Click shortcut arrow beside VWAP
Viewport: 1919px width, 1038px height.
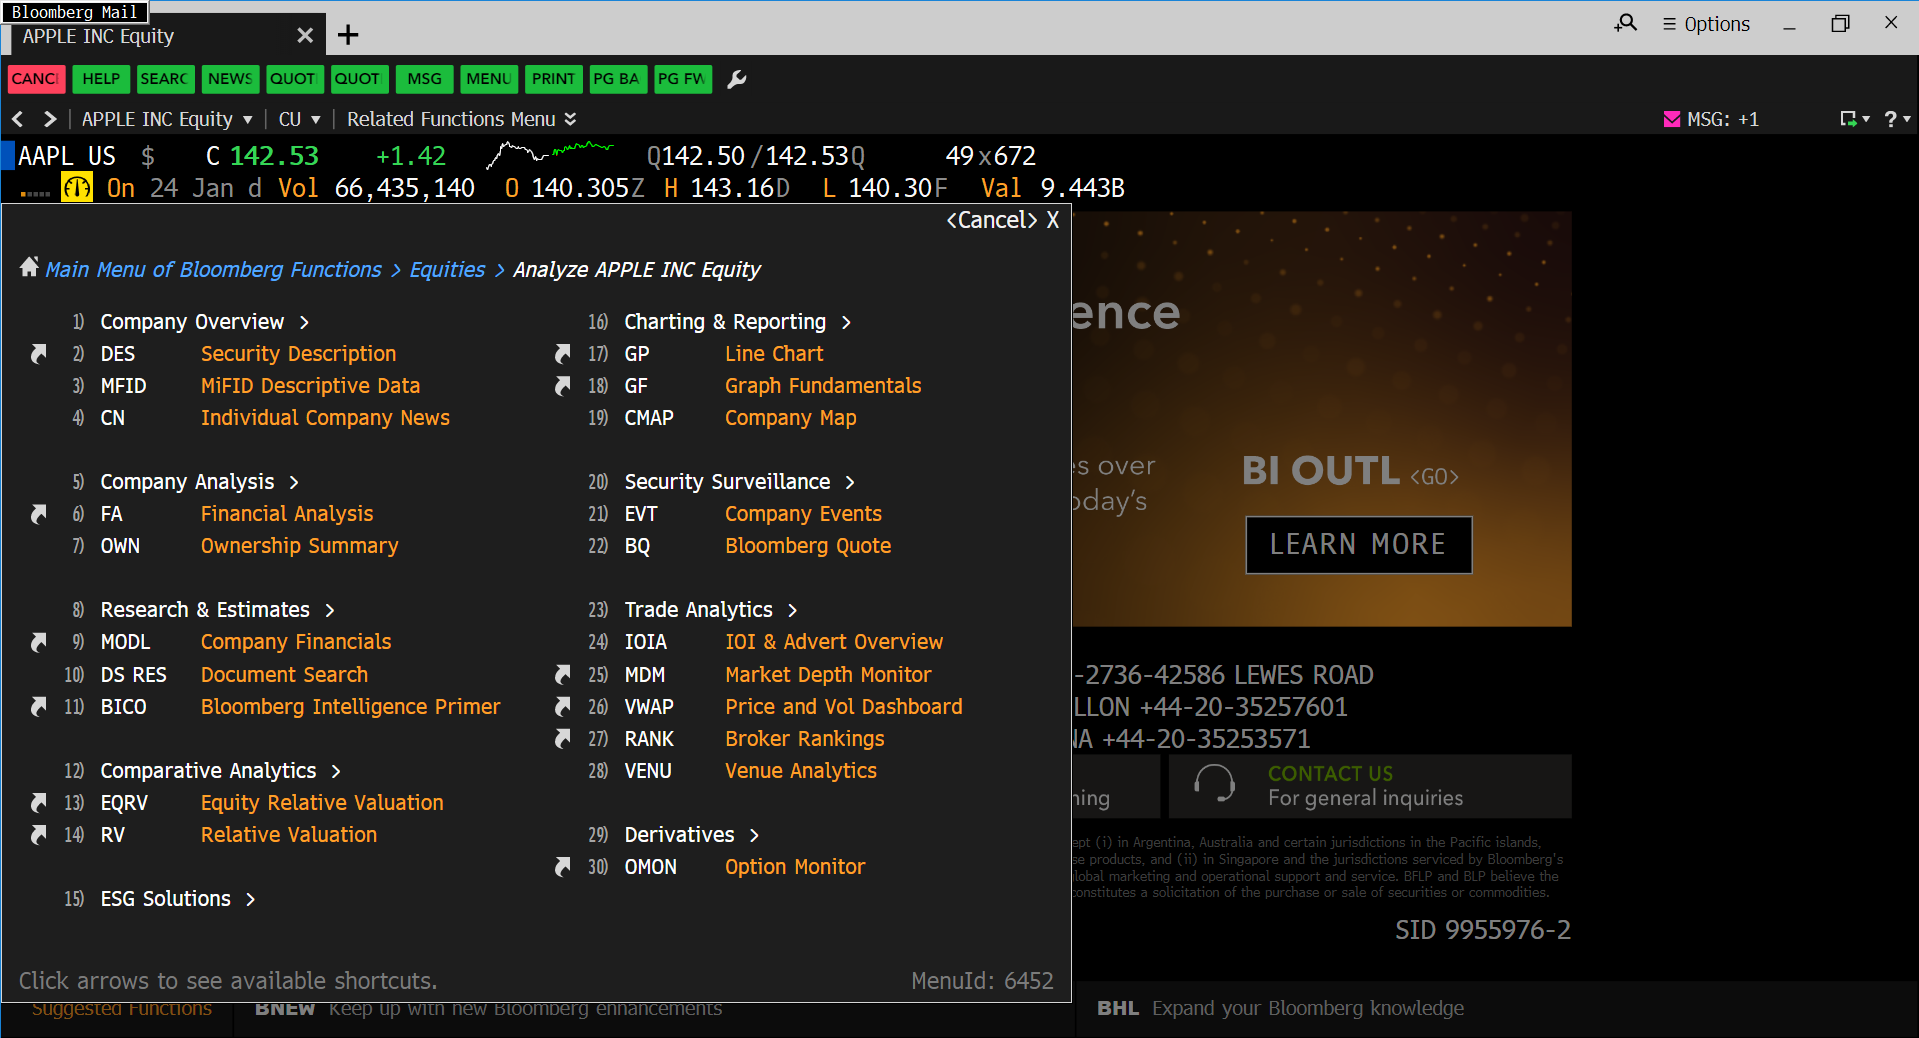point(563,706)
